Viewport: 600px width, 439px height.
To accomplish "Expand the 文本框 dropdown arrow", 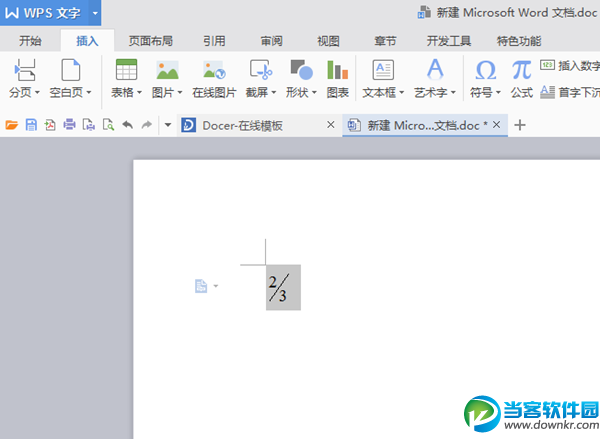I will point(401,92).
